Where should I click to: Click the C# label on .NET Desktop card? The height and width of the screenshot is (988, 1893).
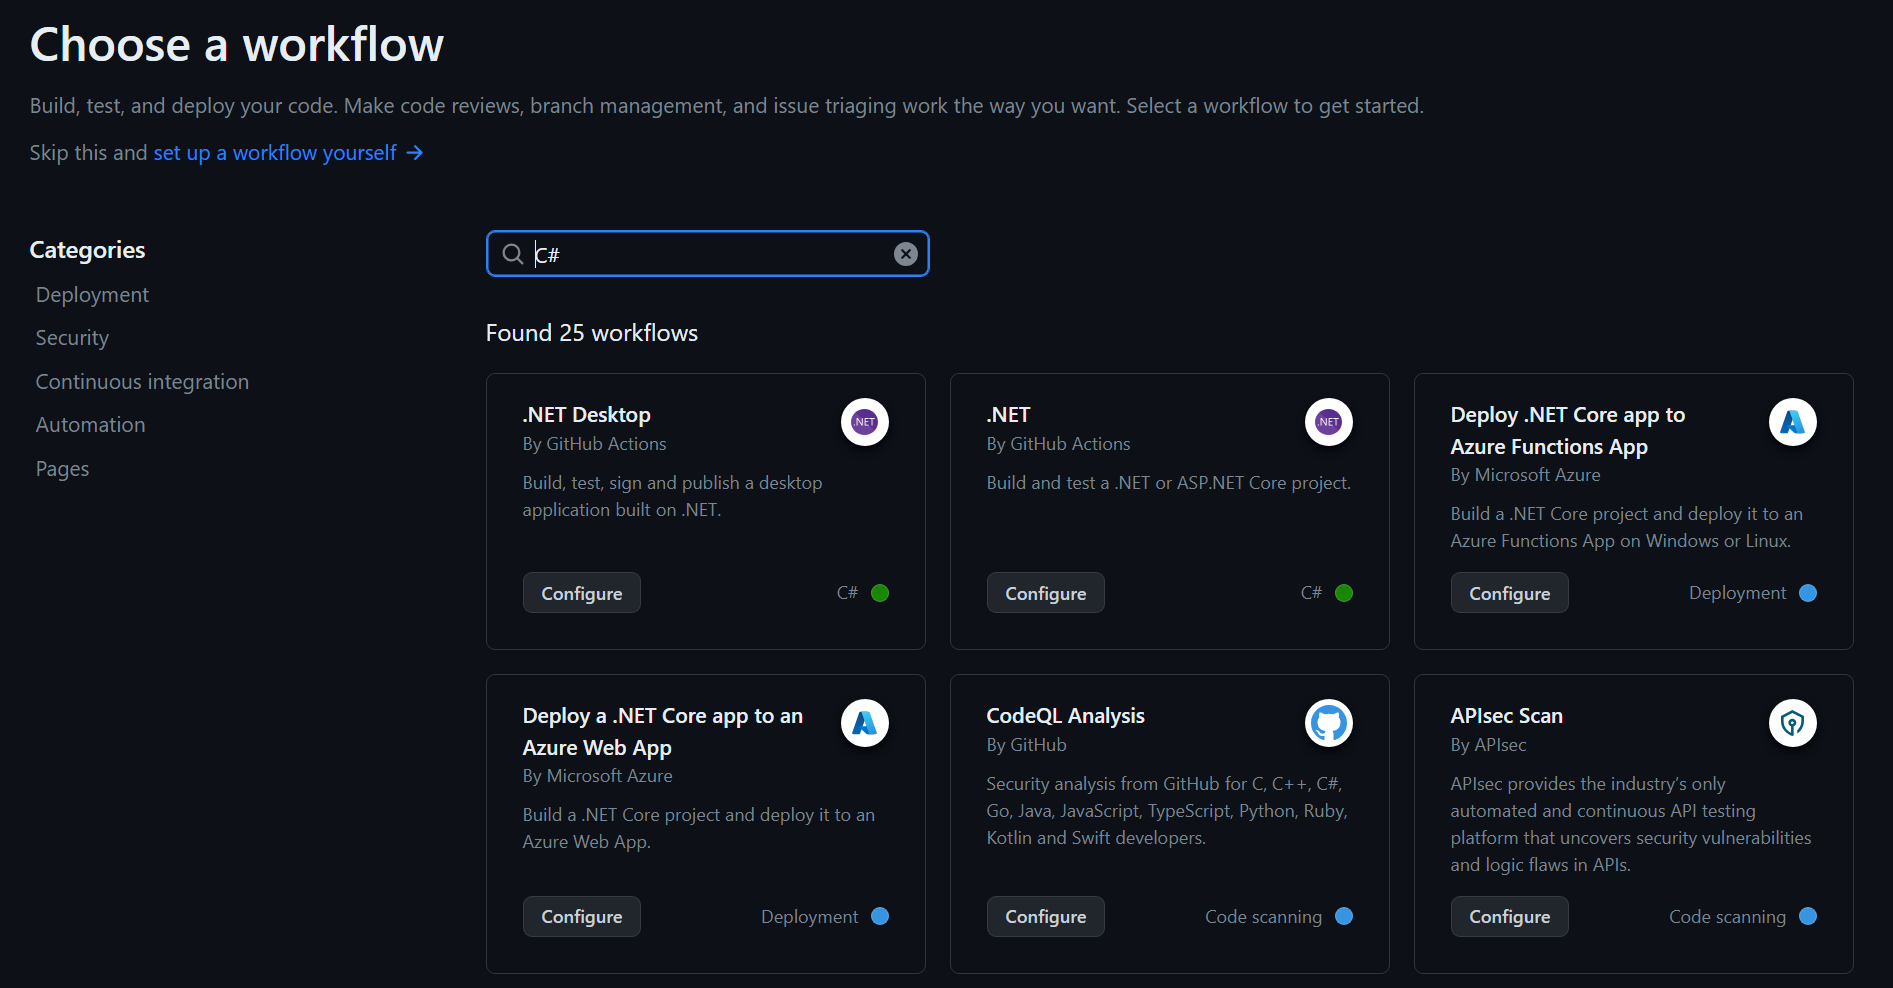pos(847,593)
